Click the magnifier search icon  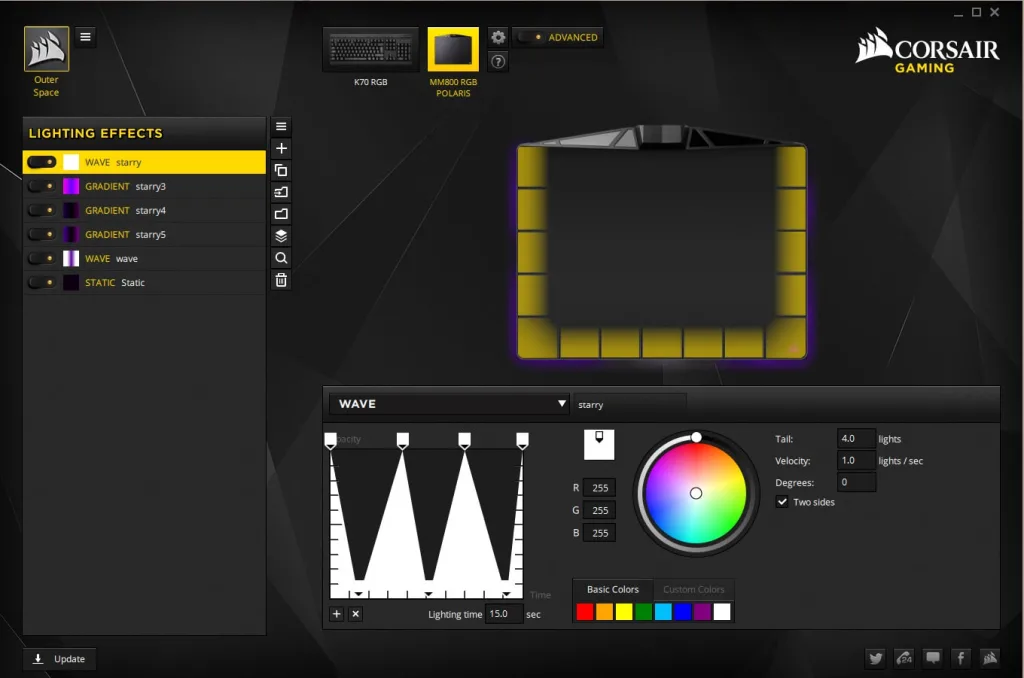coord(281,258)
